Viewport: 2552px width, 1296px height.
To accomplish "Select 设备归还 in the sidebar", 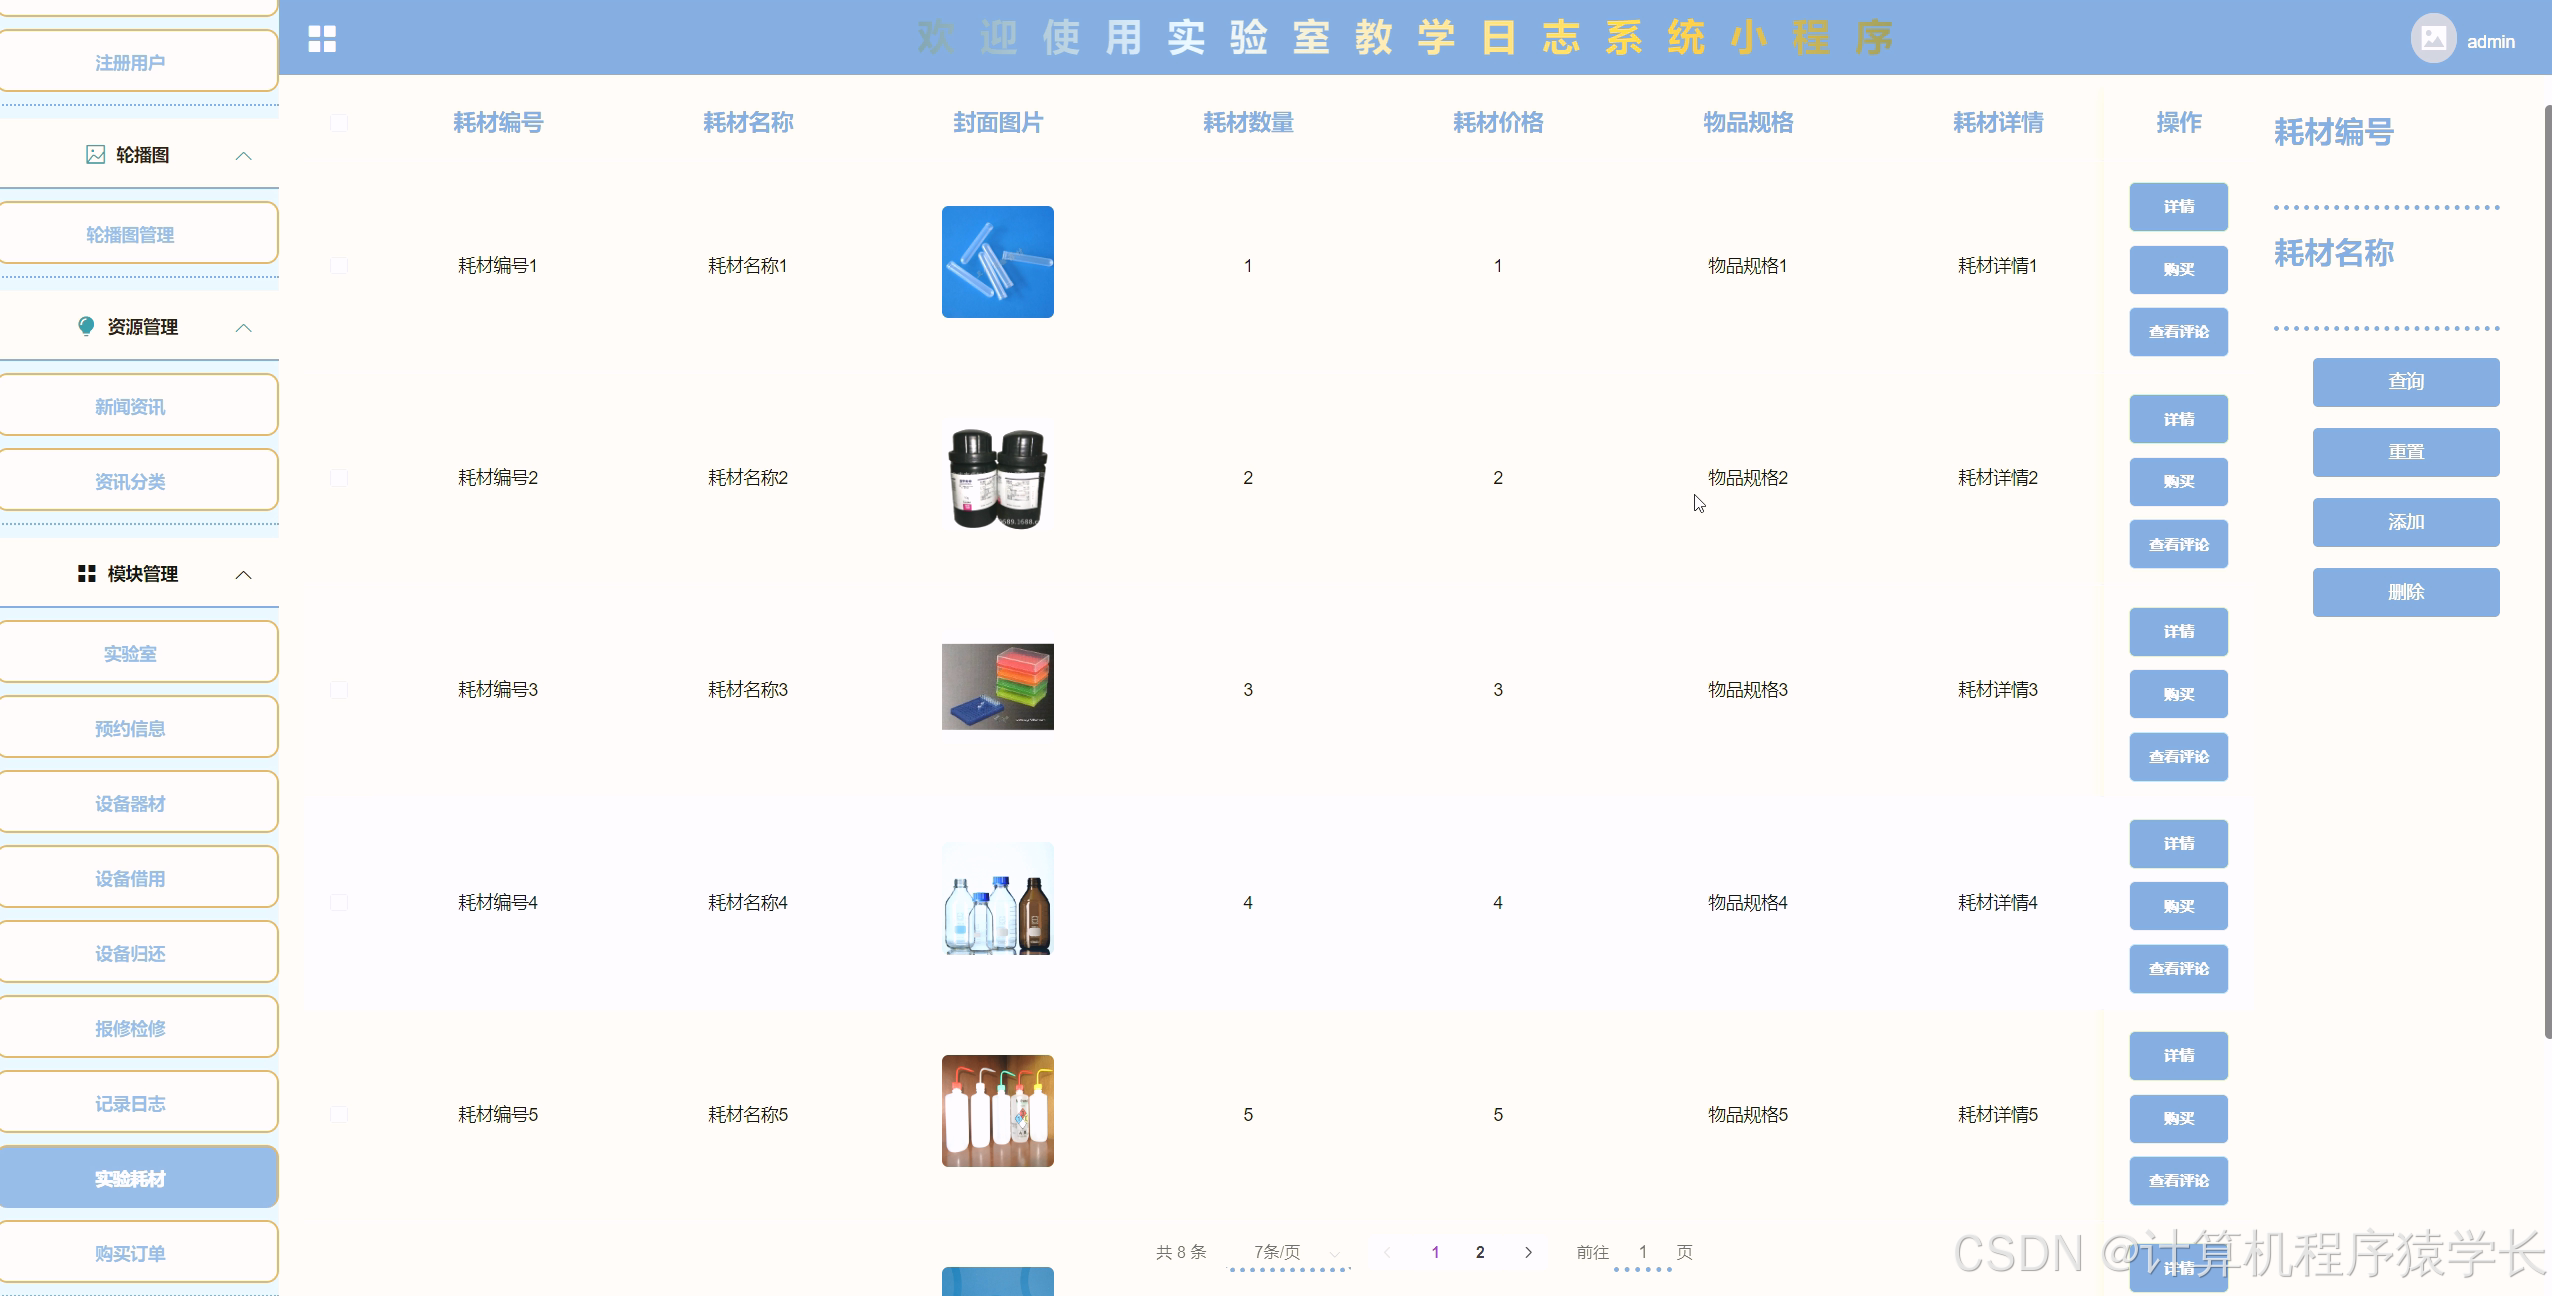I will [x=138, y=953].
